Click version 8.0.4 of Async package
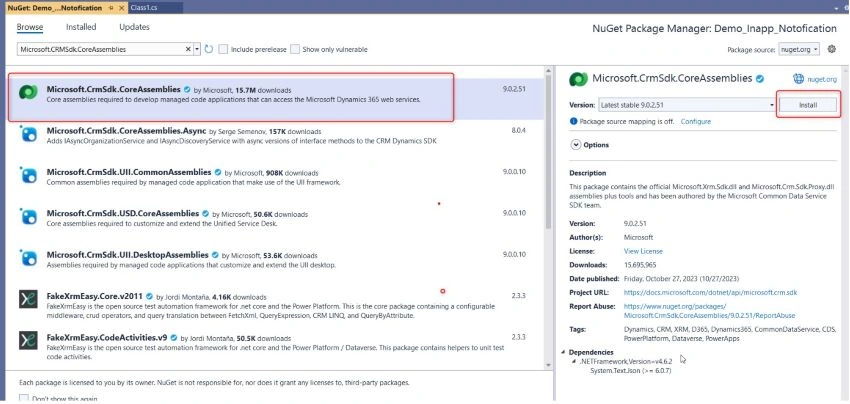The width and height of the screenshot is (850, 404). point(519,131)
